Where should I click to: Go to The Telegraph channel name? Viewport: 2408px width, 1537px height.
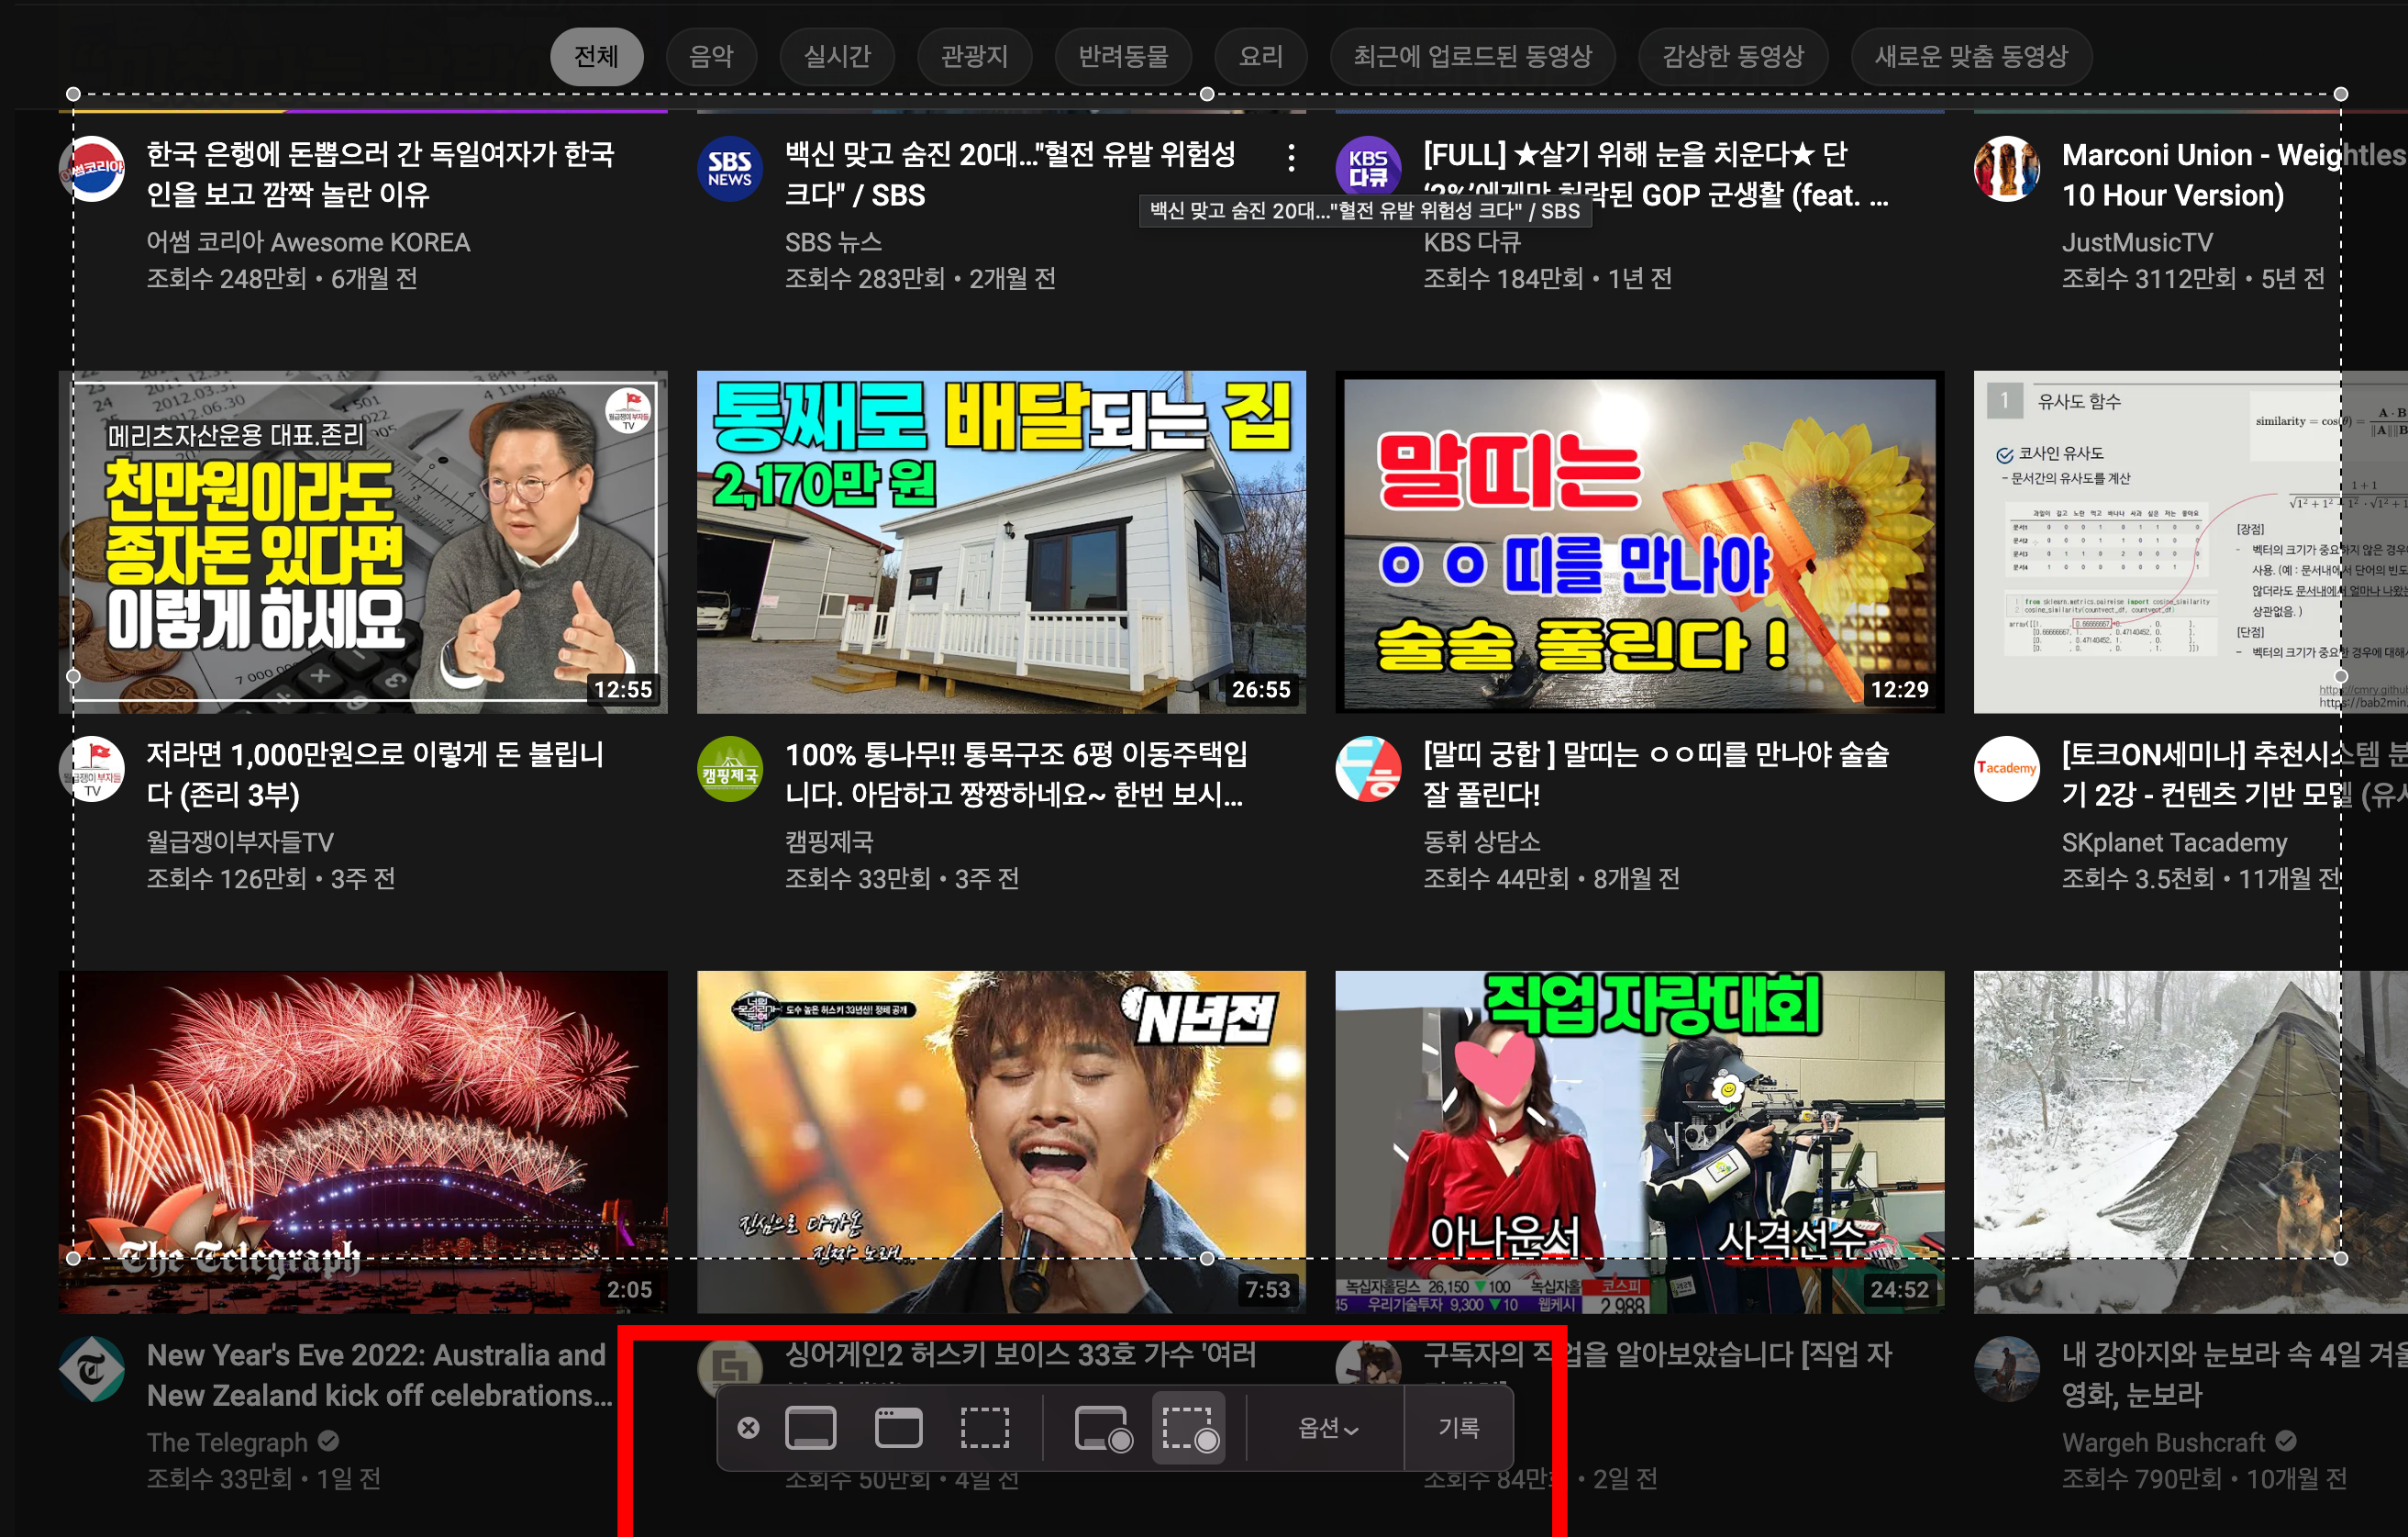(227, 1442)
